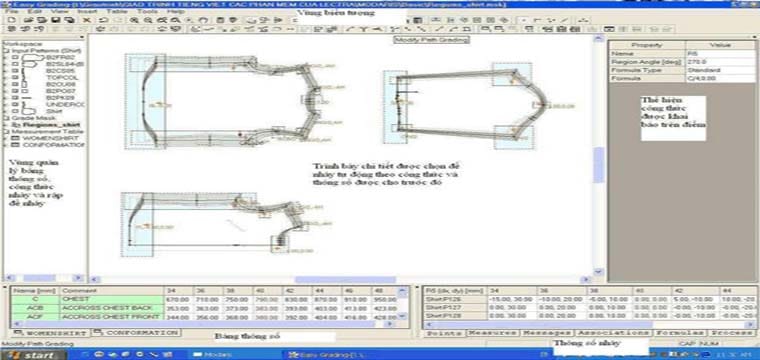Click the Open file toolbar icon
This screenshot has width=760, height=360.
(28, 20)
